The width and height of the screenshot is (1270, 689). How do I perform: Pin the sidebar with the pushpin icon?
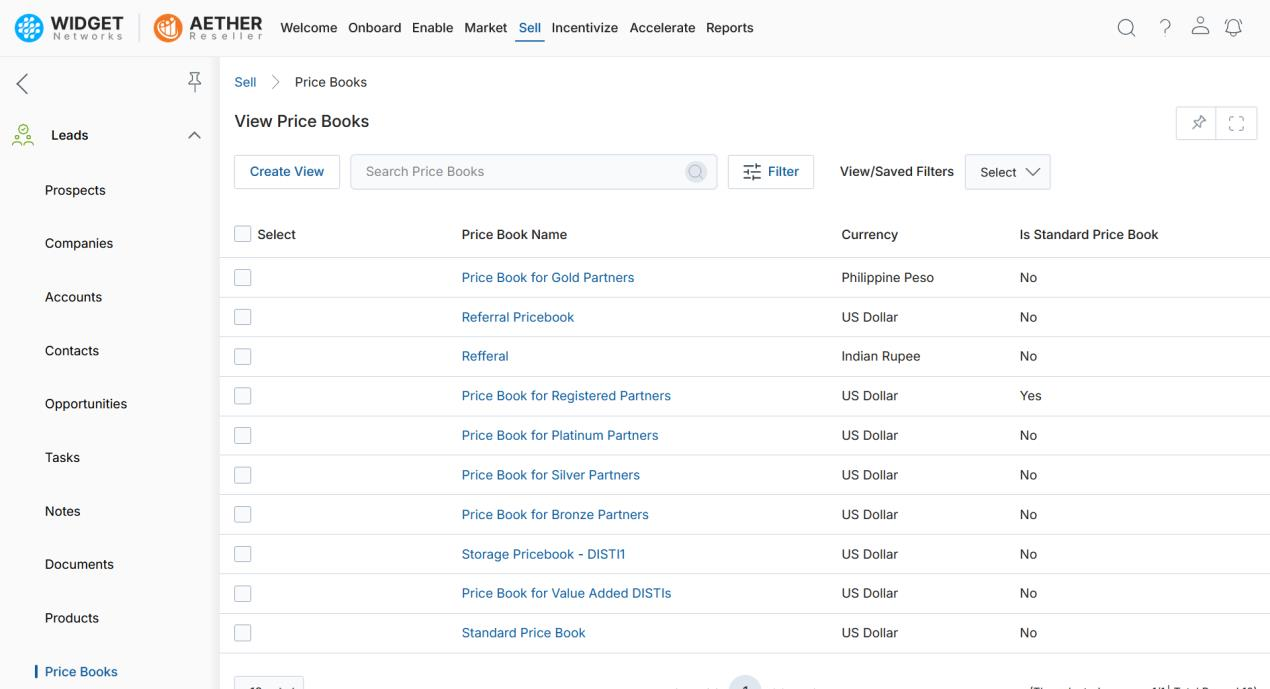click(195, 83)
